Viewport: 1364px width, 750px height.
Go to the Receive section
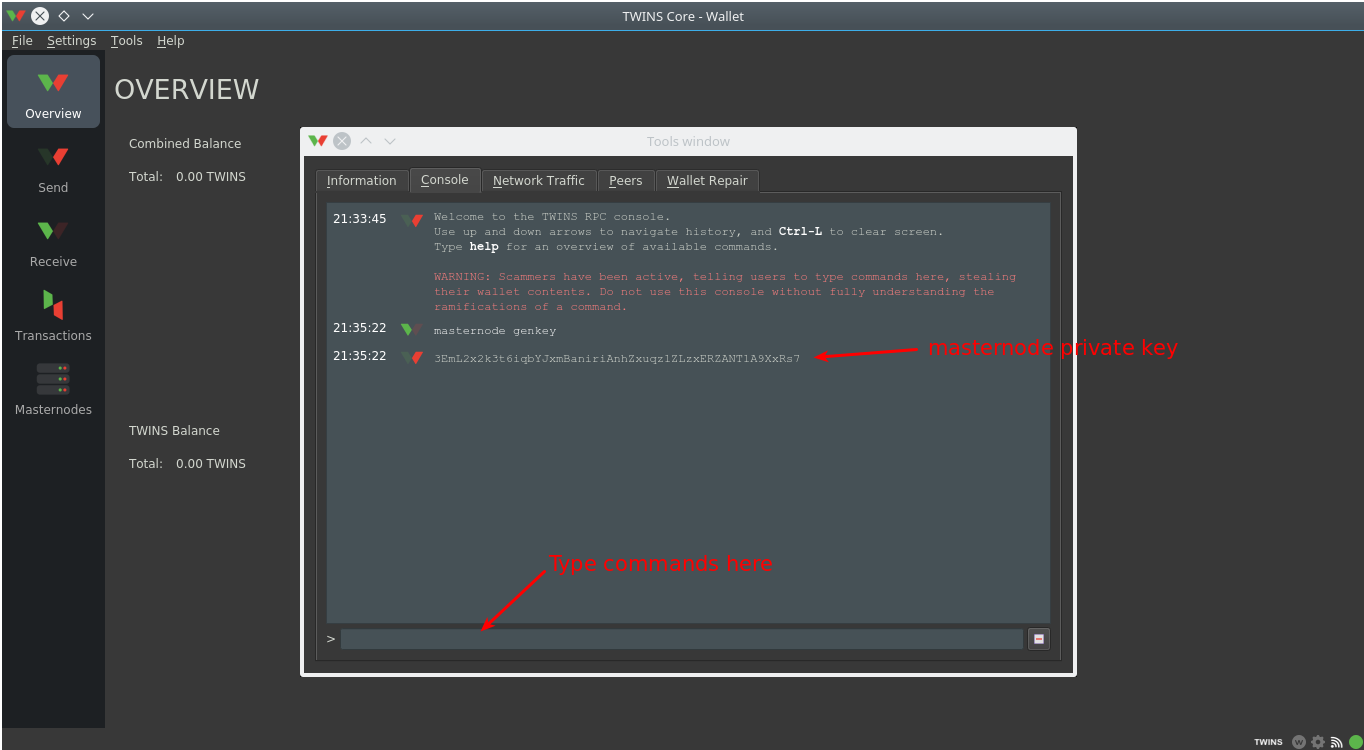tap(53, 242)
